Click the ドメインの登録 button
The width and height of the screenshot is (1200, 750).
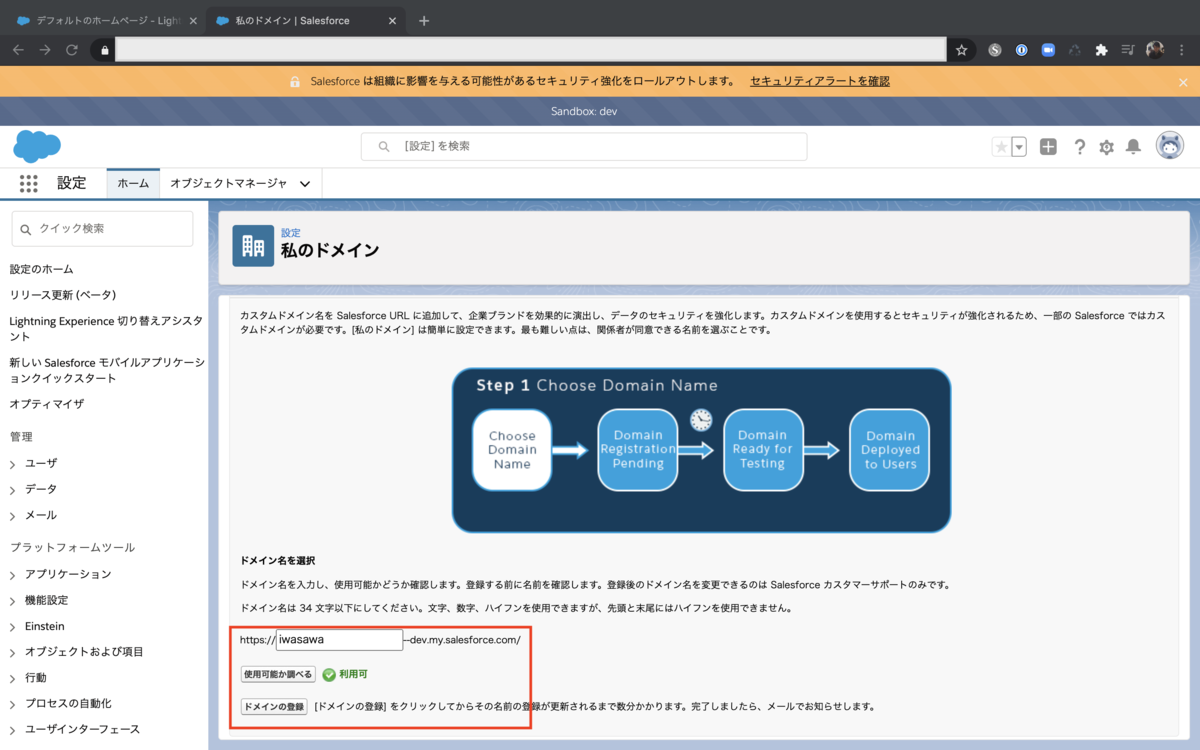274,707
